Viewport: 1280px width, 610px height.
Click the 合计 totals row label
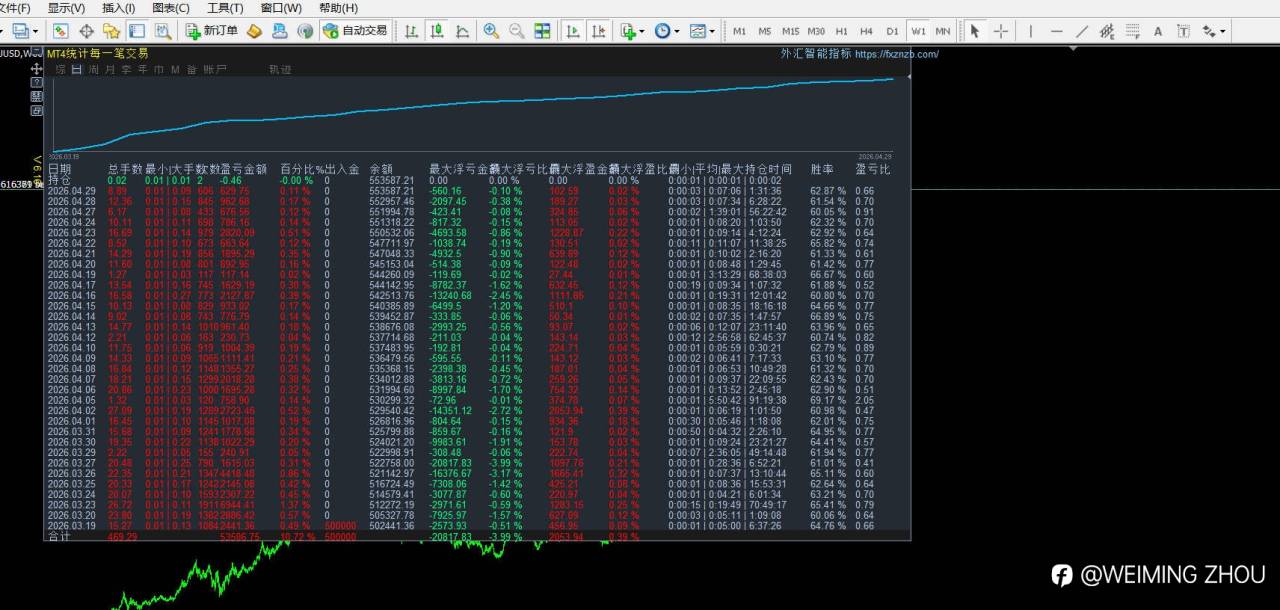click(59, 536)
